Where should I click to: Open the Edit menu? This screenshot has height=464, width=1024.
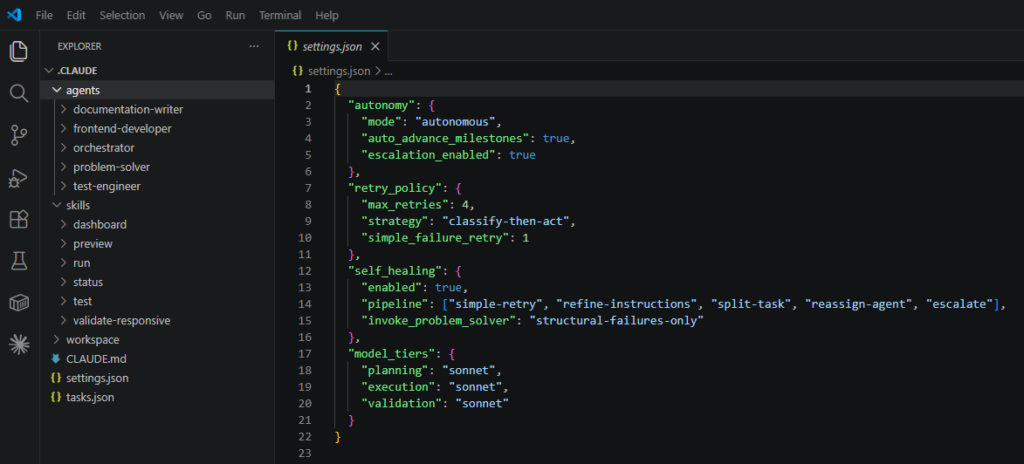click(x=76, y=15)
